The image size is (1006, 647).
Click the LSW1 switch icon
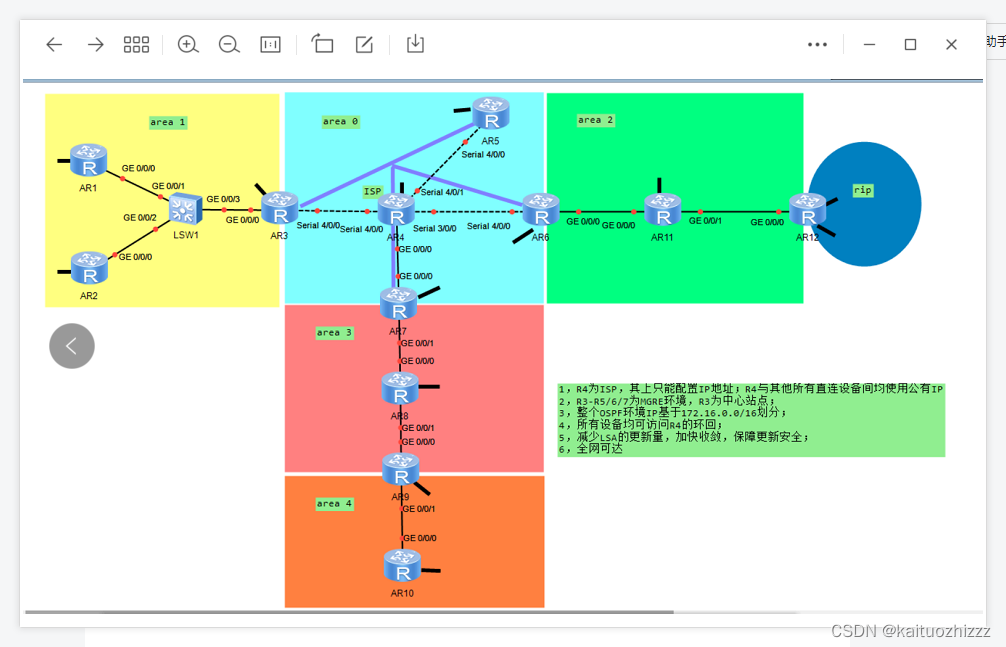[185, 209]
